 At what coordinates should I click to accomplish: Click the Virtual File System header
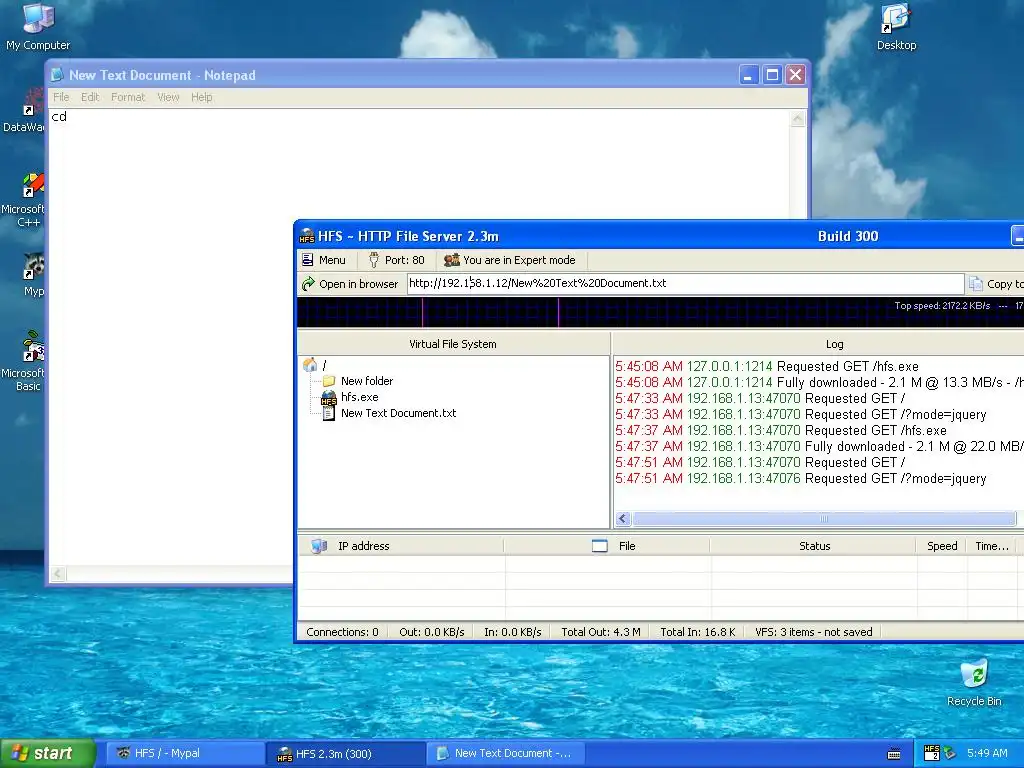453,344
